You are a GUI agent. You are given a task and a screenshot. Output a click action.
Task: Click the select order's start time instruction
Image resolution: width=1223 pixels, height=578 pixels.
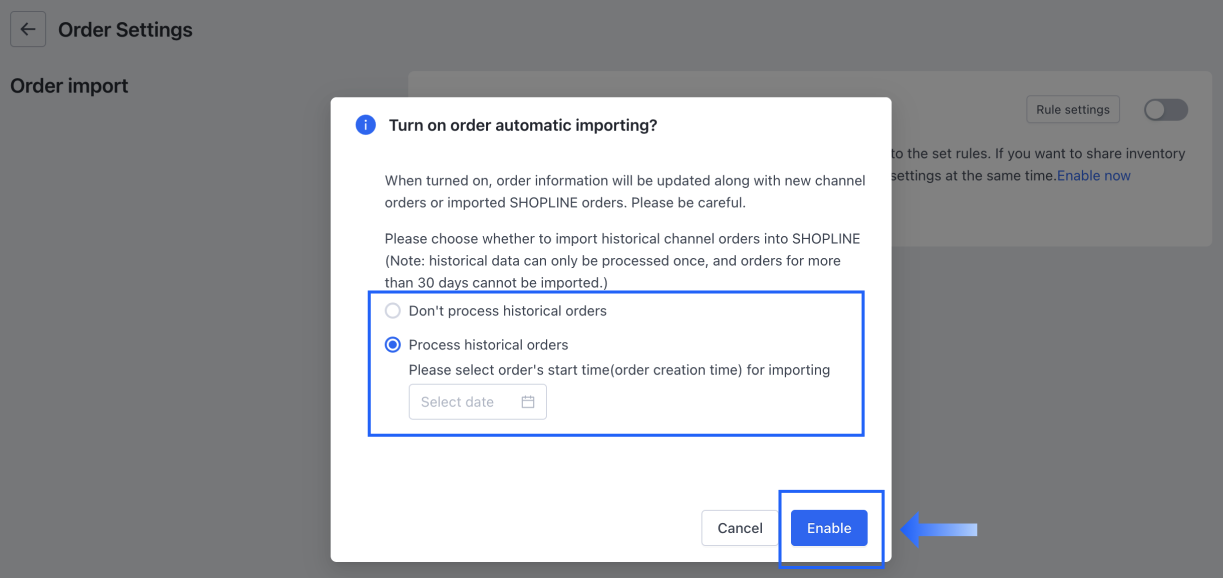[x=620, y=370]
